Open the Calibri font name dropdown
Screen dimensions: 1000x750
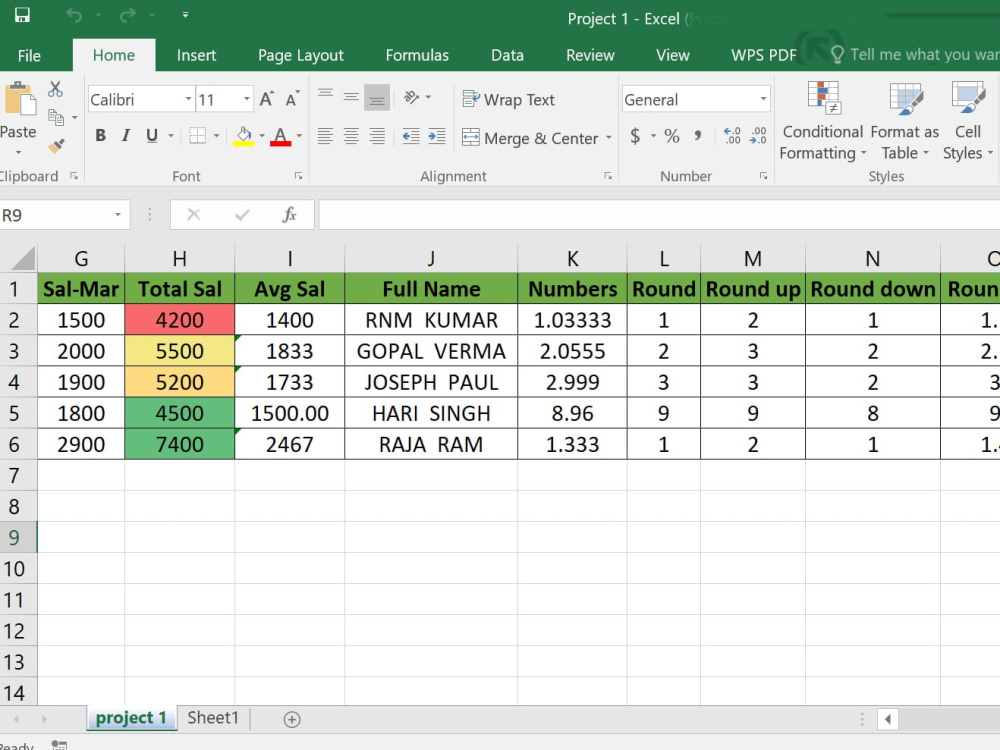tap(188, 99)
